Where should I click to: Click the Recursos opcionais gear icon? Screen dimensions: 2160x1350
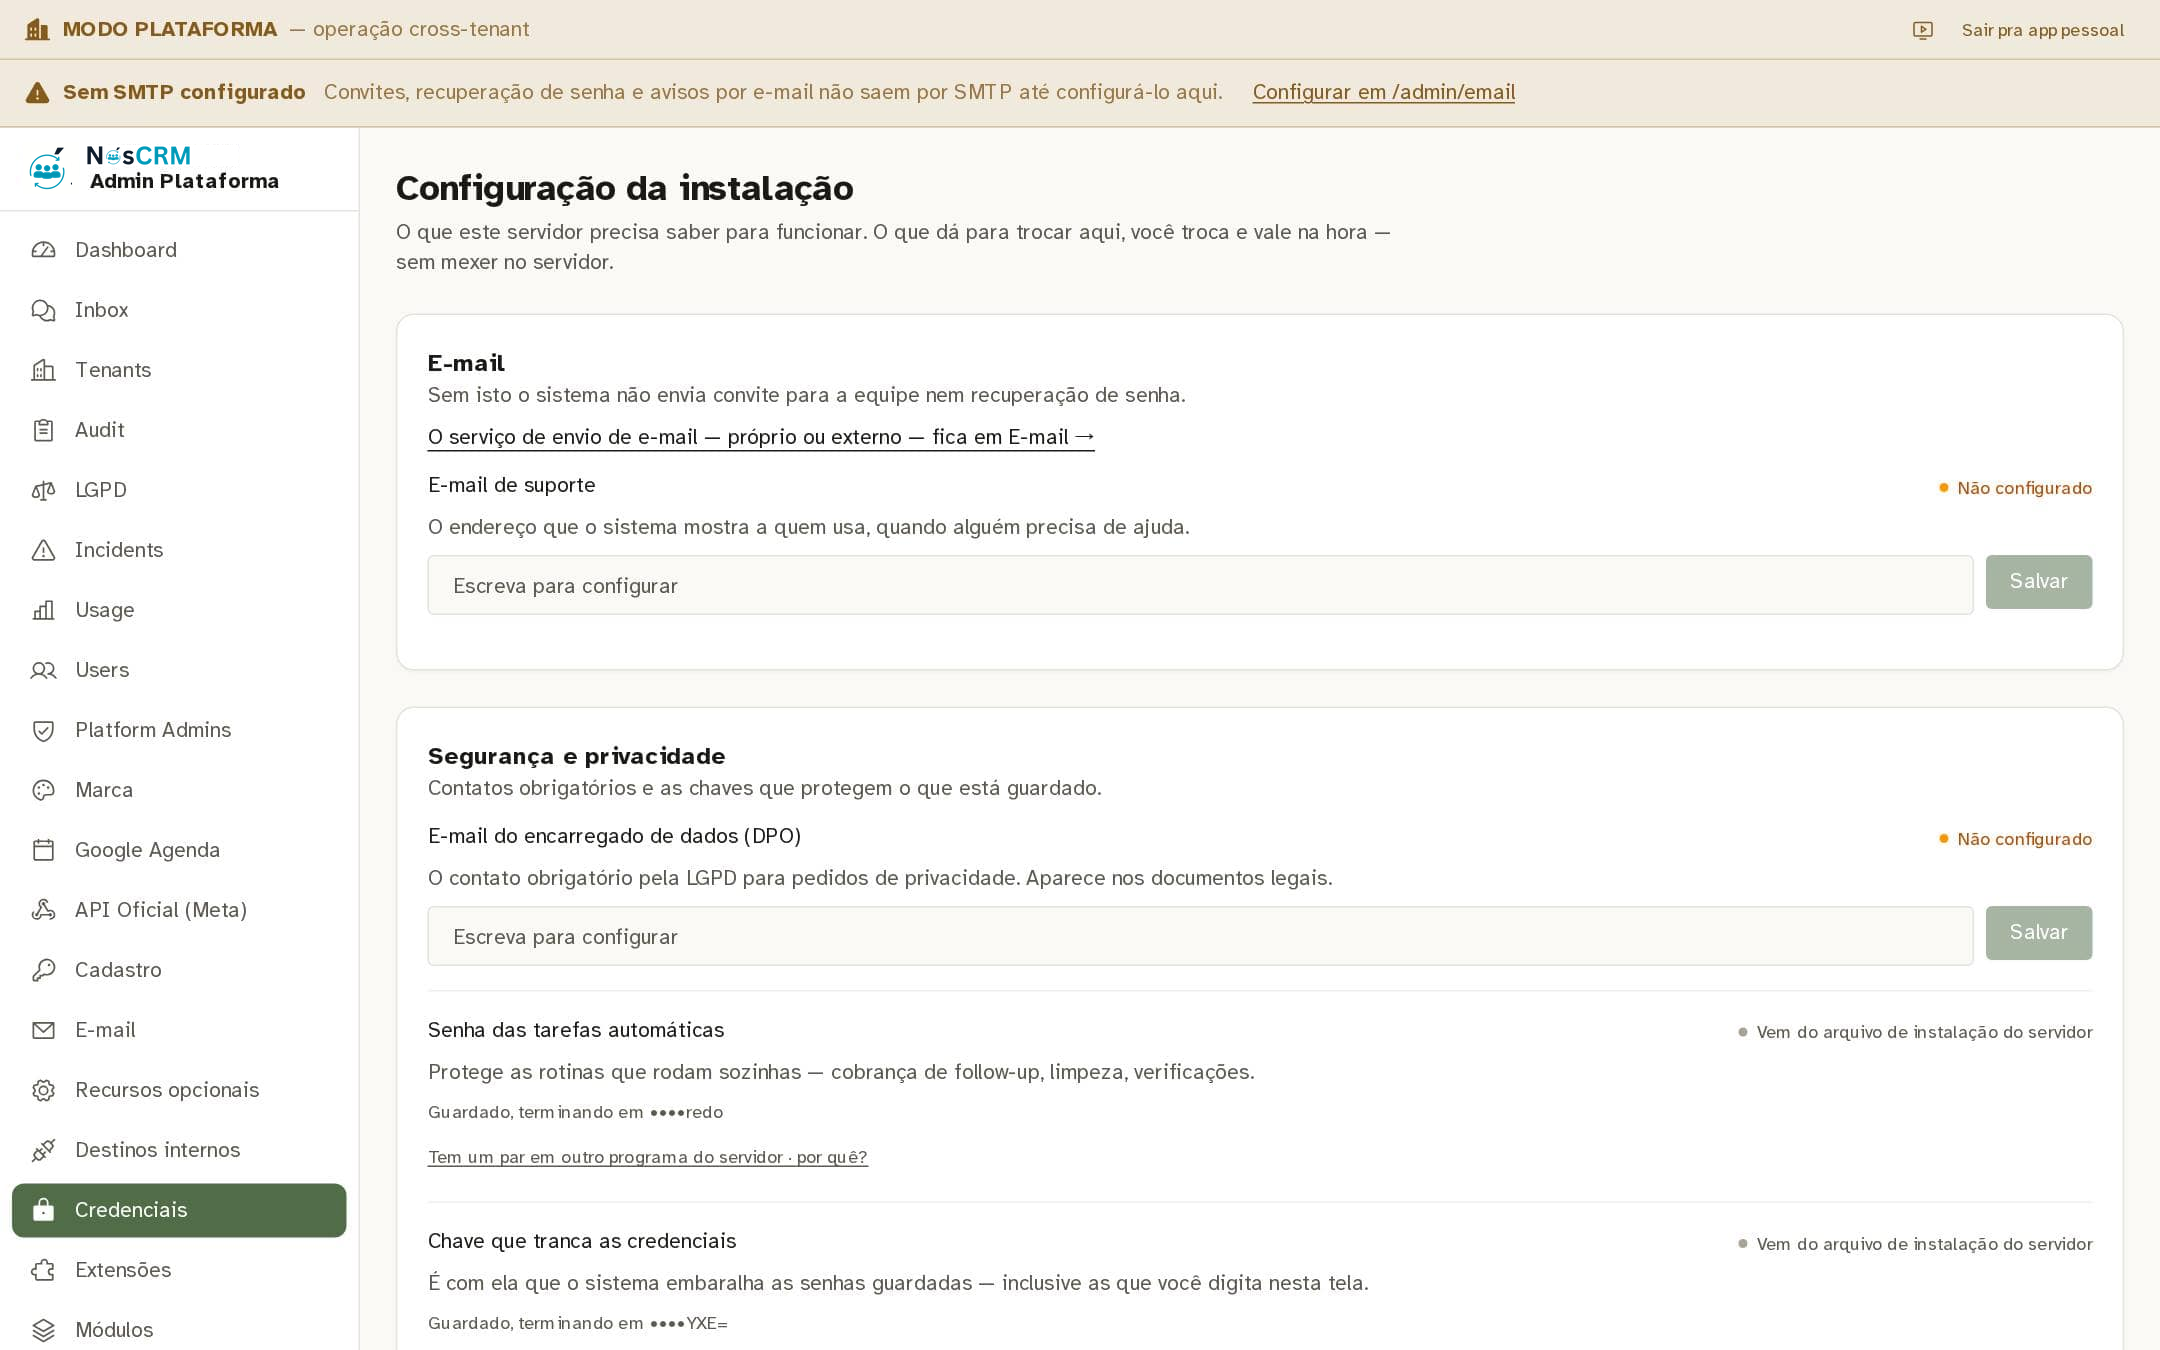coord(43,1090)
